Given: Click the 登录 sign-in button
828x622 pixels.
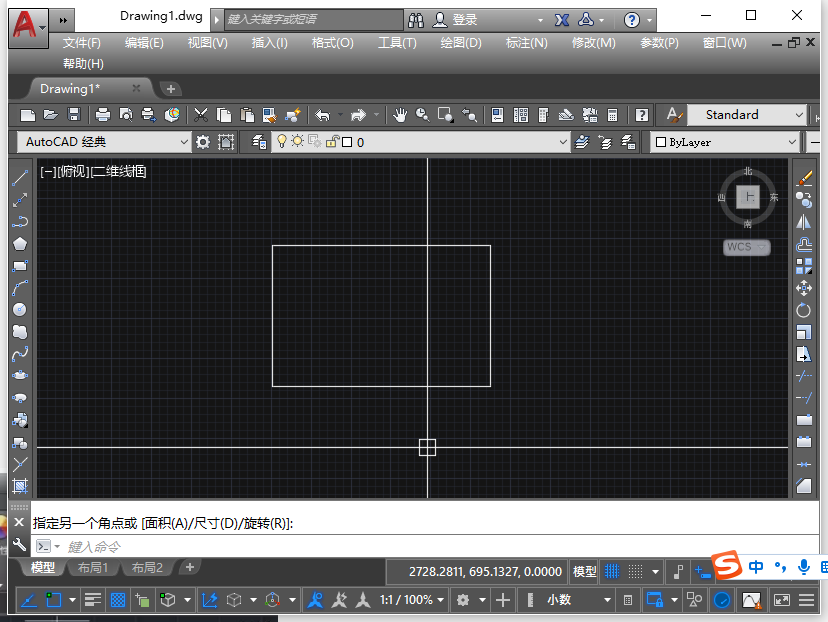Looking at the screenshot, I should [x=455, y=20].
